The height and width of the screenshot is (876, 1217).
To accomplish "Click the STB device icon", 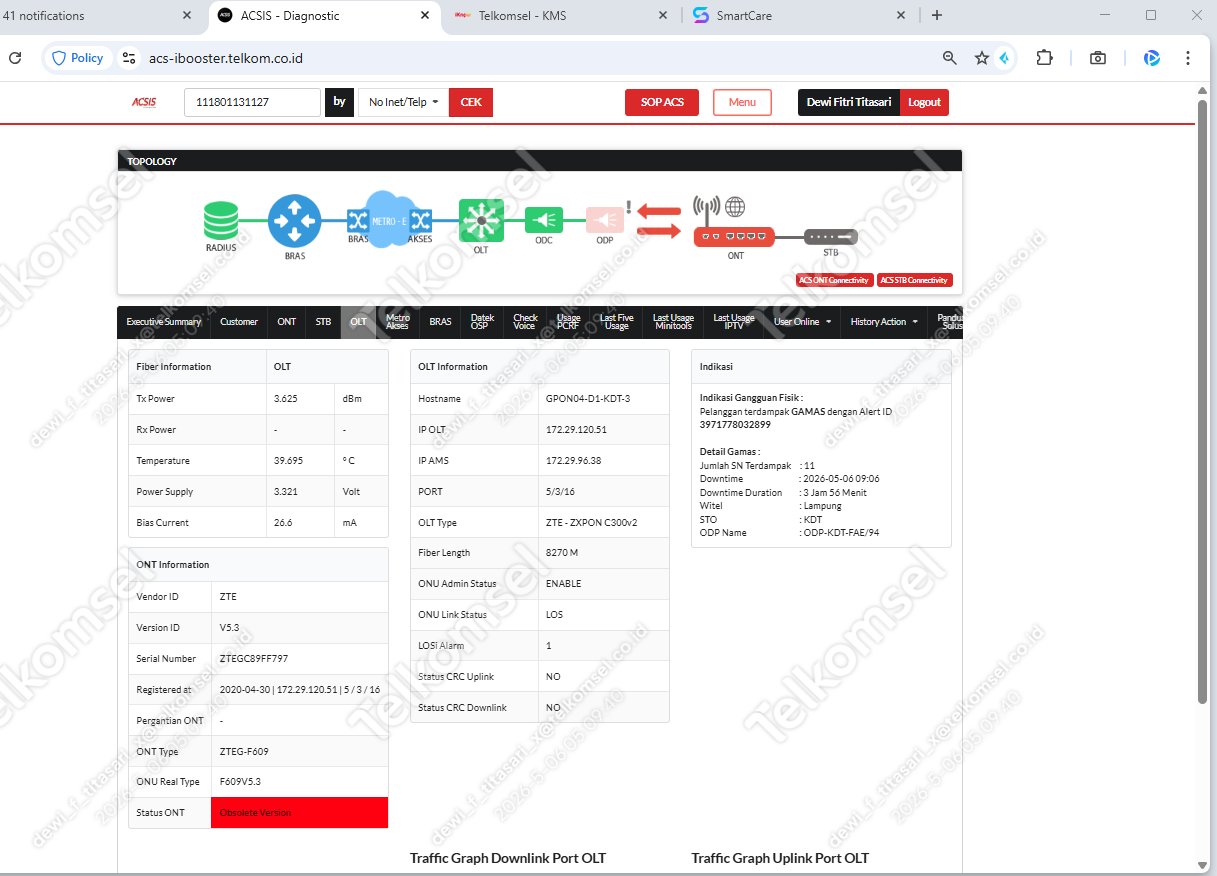I will tap(831, 237).
